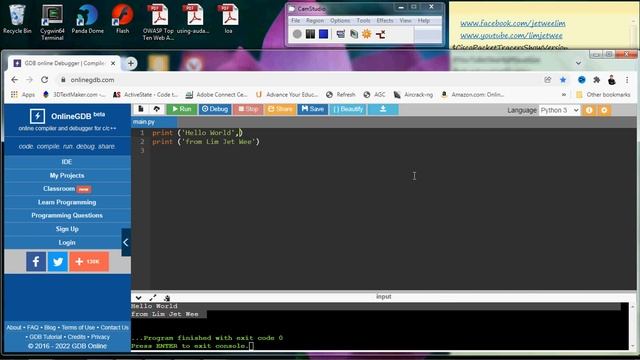The image size is (640, 360).
Task: Collapse the console with the down chevron
Action: (138, 298)
